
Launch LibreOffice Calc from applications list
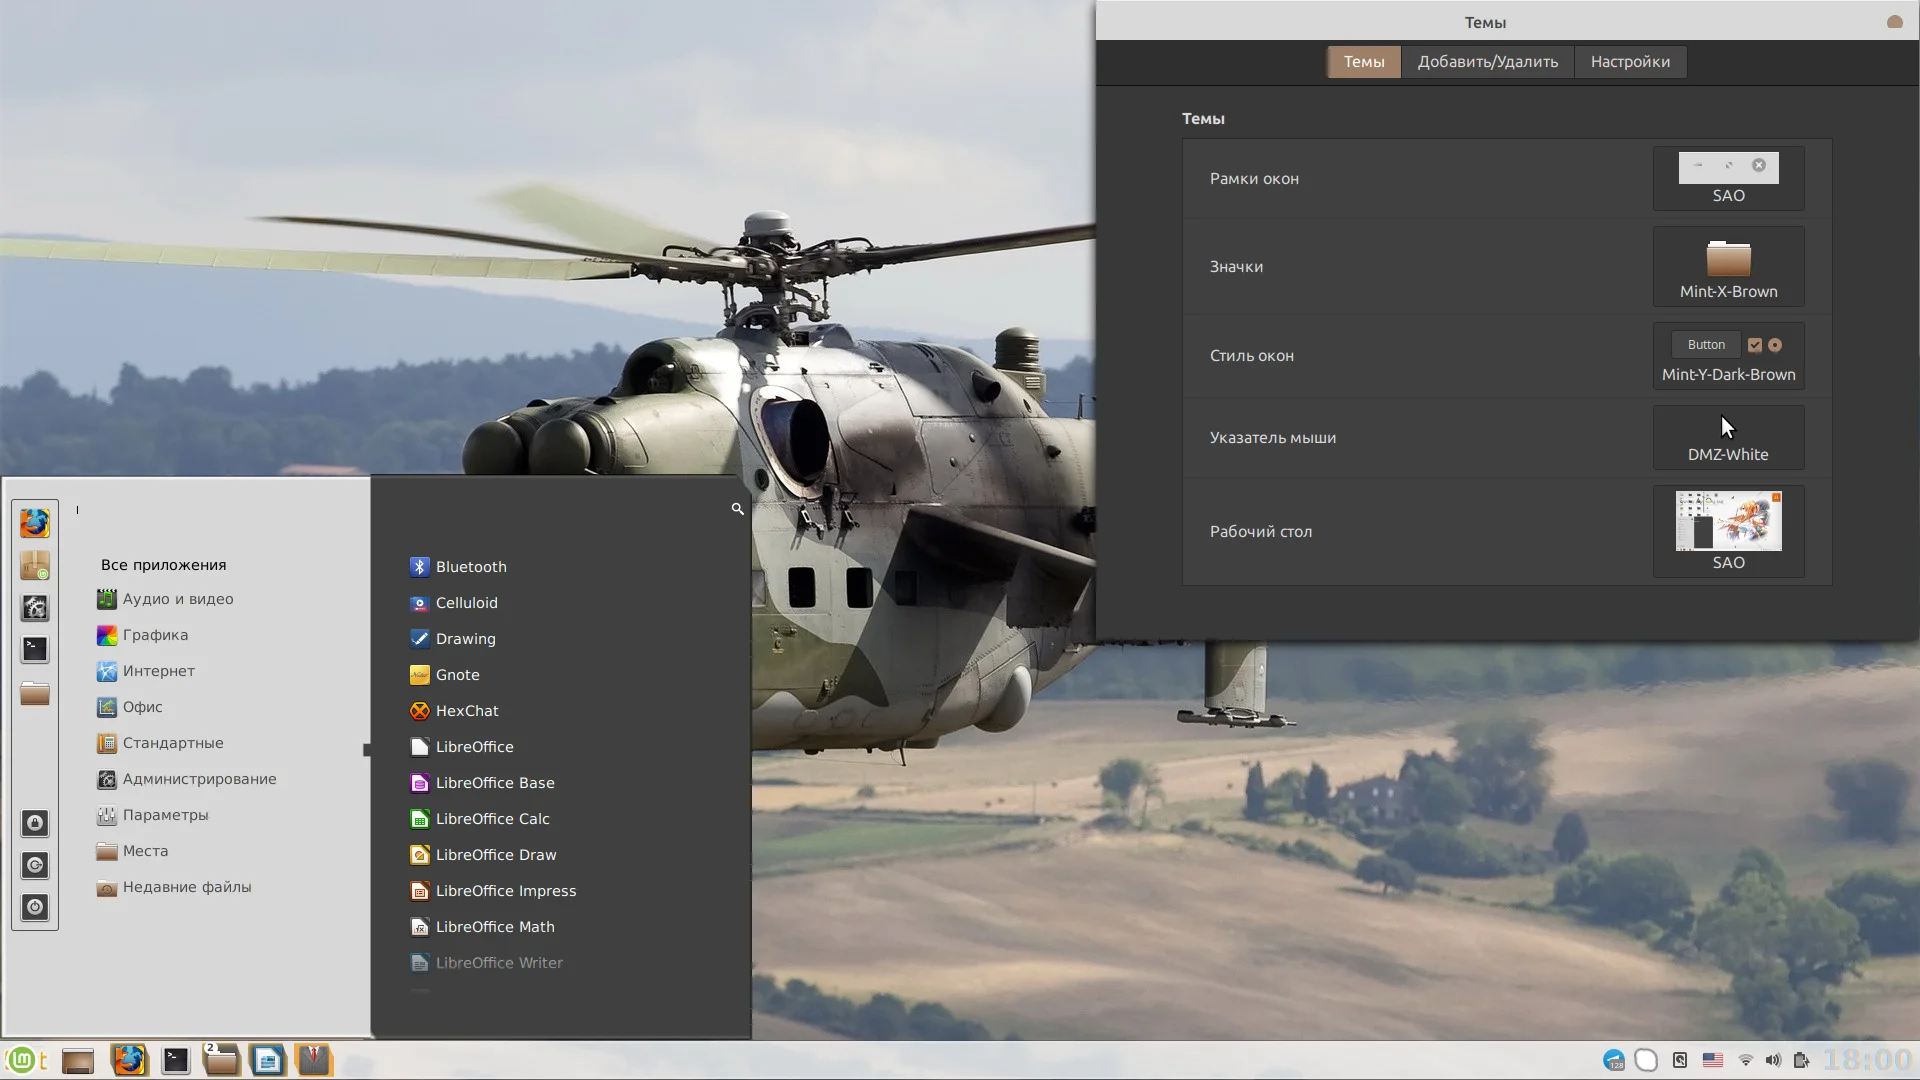(492, 819)
